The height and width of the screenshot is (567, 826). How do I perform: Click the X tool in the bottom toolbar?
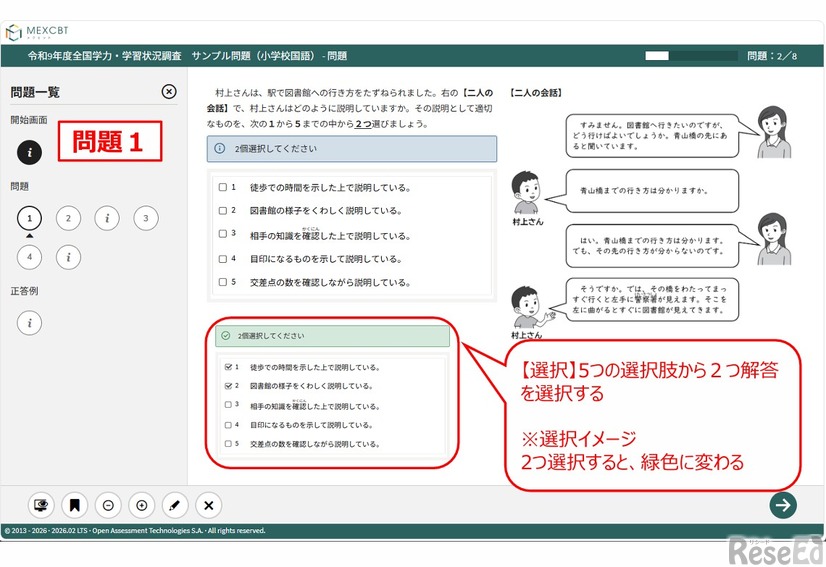tap(209, 505)
